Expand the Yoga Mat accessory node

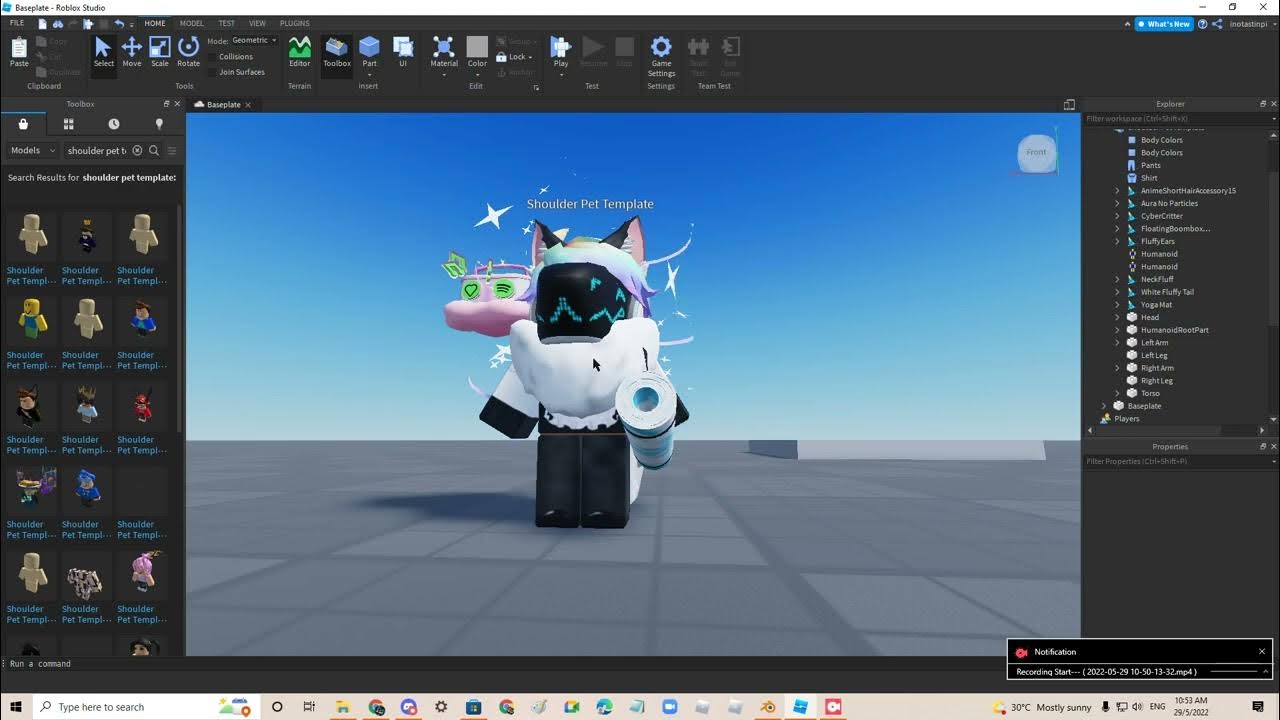[x=1118, y=305]
